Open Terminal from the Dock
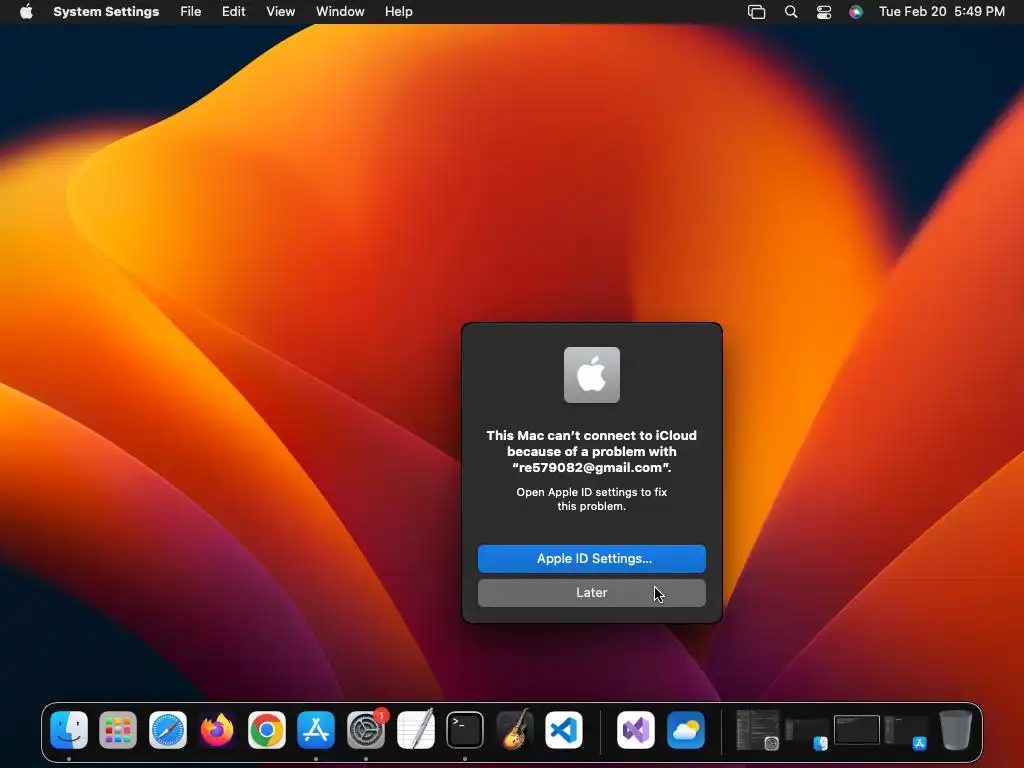Screen dimensions: 1024x768 (x=465, y=729)
